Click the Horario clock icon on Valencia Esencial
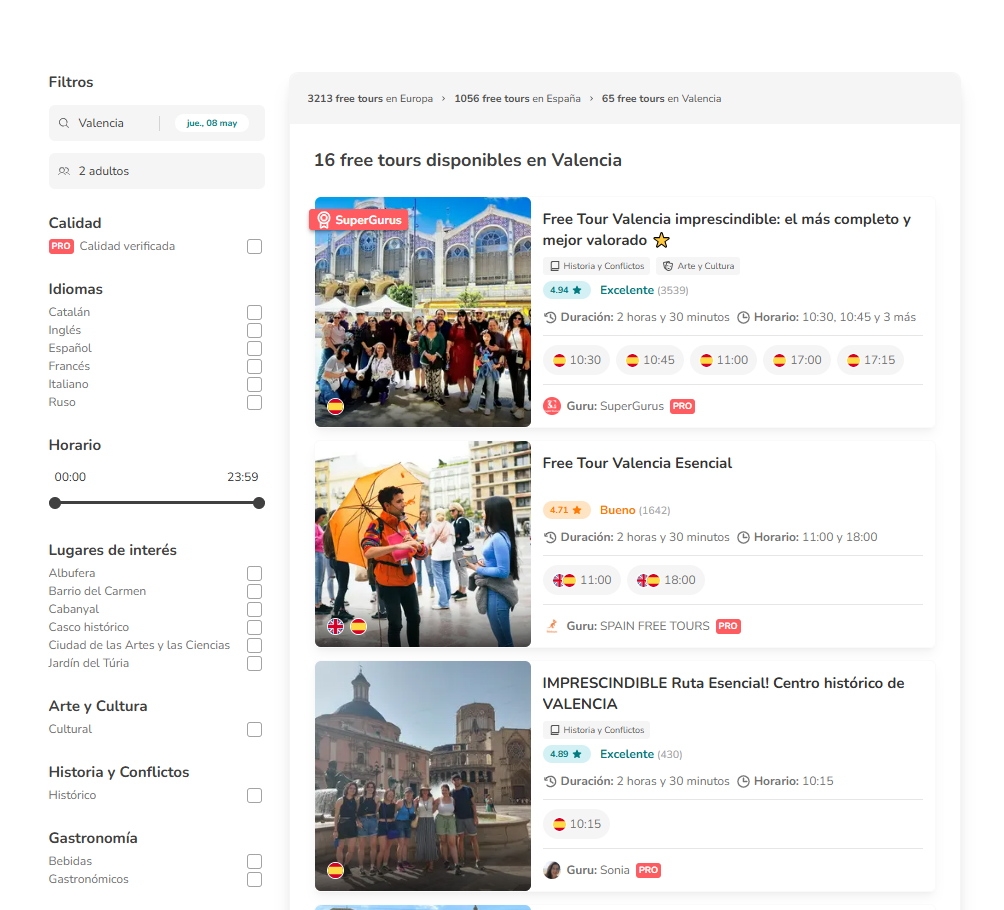The width and height of the screenshot is (1004, 910). point(743,537)
